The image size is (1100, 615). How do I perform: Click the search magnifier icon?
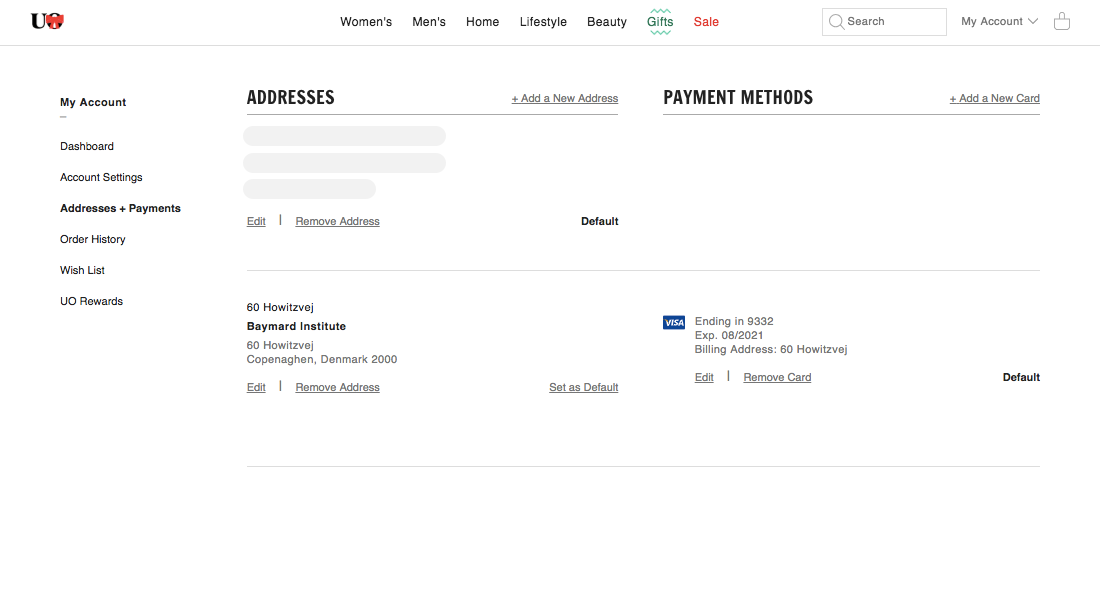click(836, 22)
